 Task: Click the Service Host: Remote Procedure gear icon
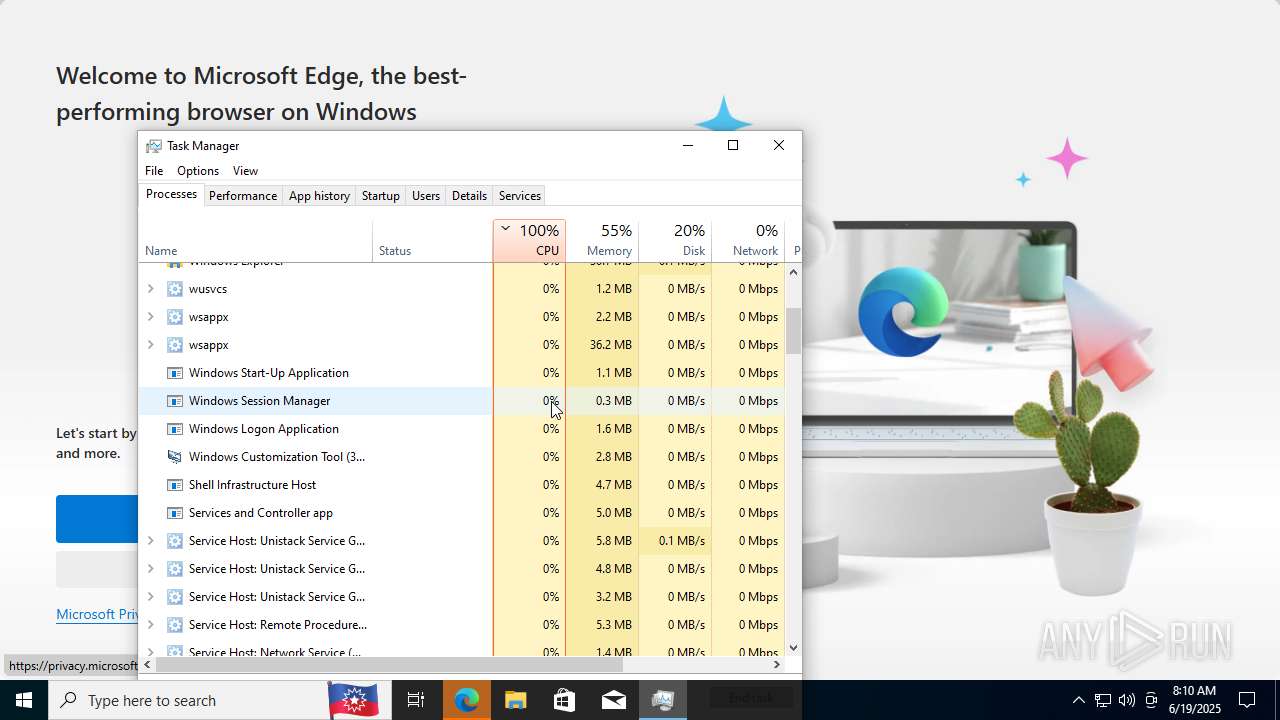pyautogui.click(x=175, y=625)
